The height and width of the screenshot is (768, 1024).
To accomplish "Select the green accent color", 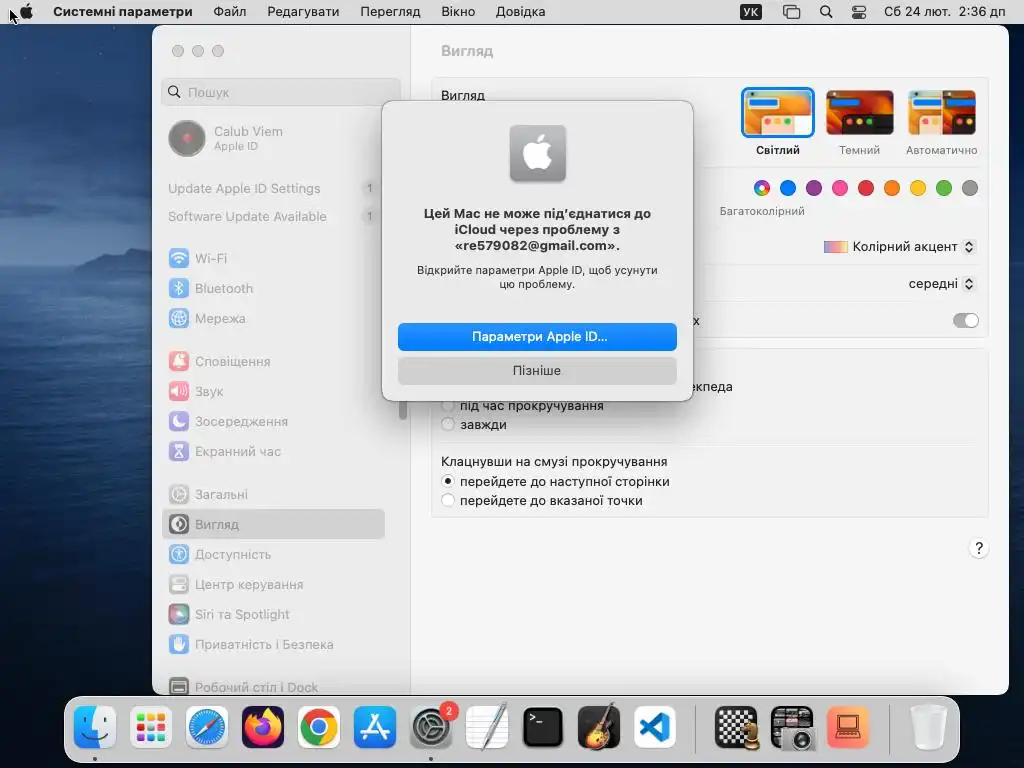I will (944, 188).
